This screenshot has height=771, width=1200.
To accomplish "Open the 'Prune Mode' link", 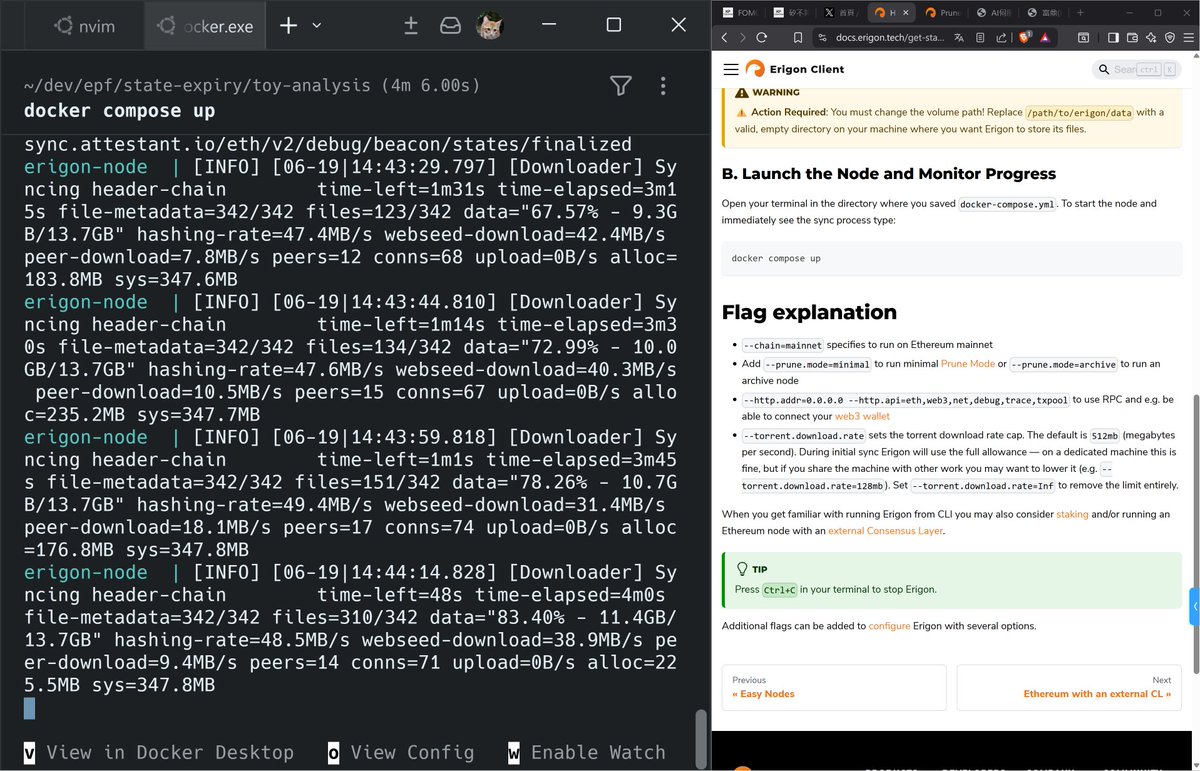I will [967, 364].
